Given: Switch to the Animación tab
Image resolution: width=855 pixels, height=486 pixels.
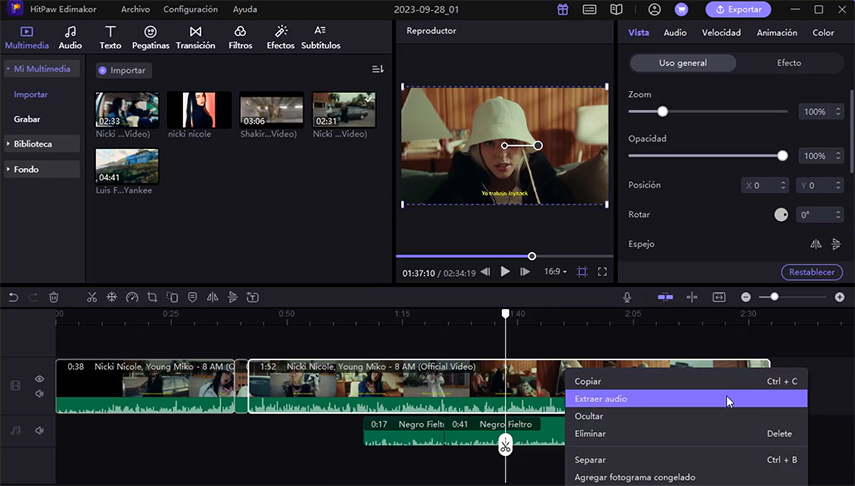Looking at the screenshot, I should pos(776,33).
